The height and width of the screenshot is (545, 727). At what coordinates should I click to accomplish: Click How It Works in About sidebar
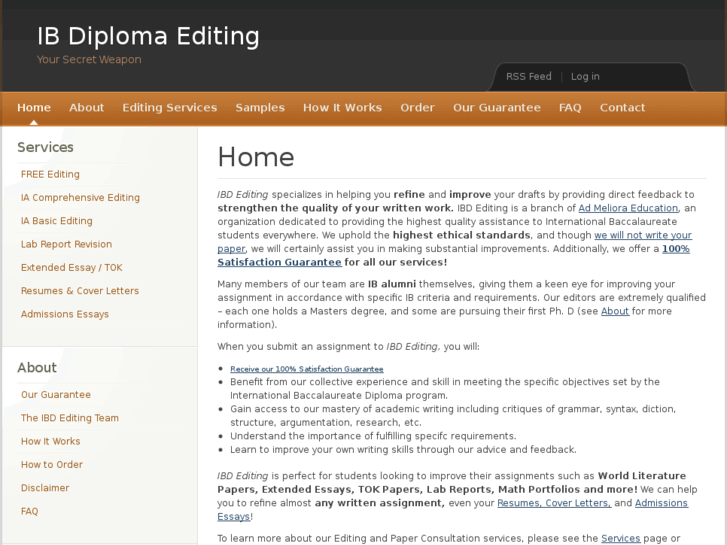click(51, 441)
